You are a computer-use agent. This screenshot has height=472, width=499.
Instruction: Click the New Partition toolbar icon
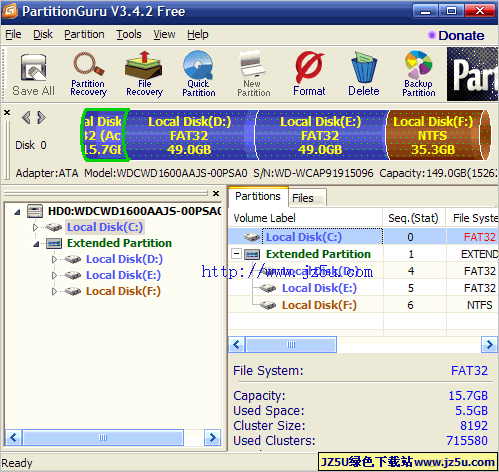click(x=253, y=74)
